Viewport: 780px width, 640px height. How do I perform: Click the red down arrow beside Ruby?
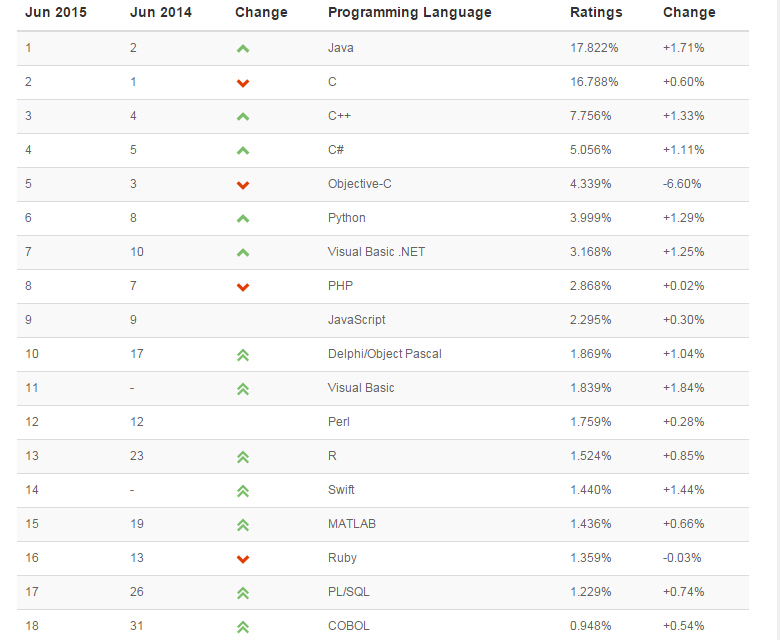tap(242, 559)
